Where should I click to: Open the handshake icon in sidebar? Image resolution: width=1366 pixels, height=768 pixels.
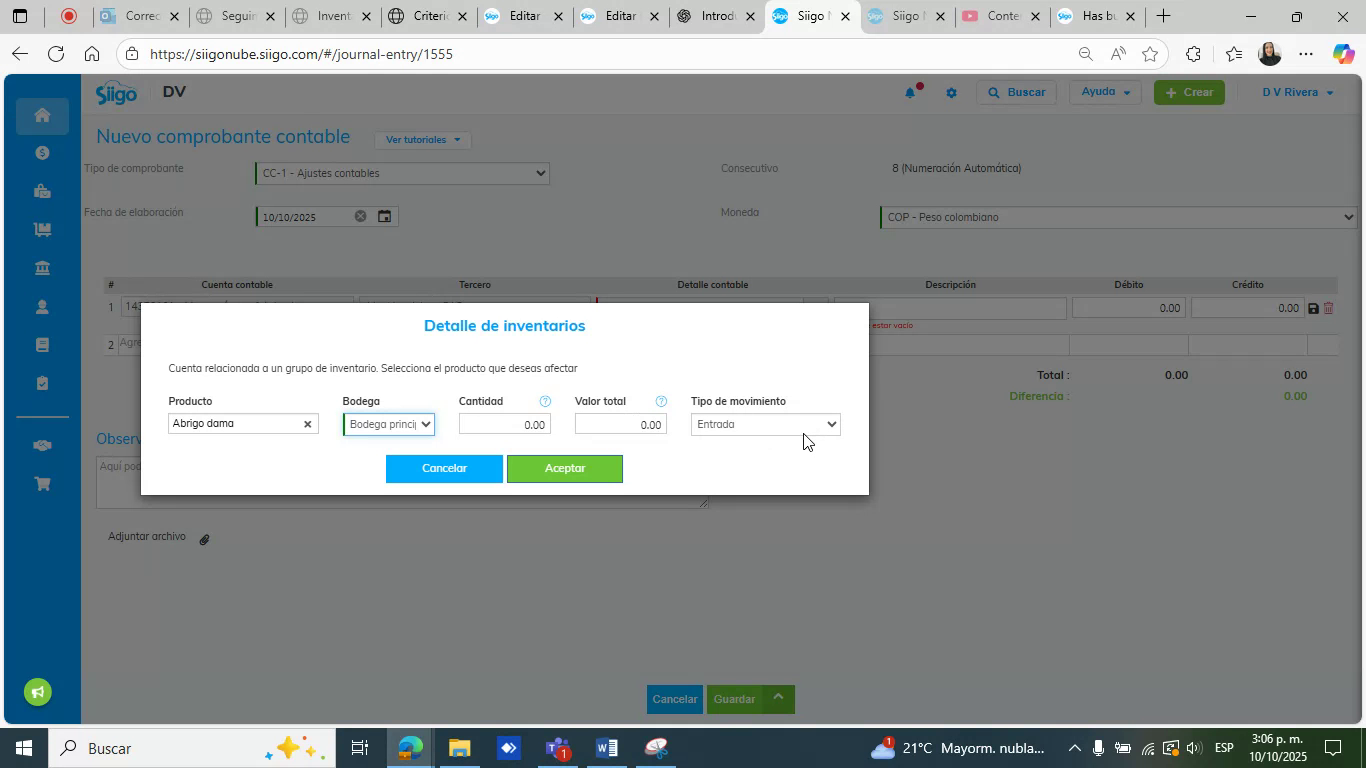tap(42, 446)
